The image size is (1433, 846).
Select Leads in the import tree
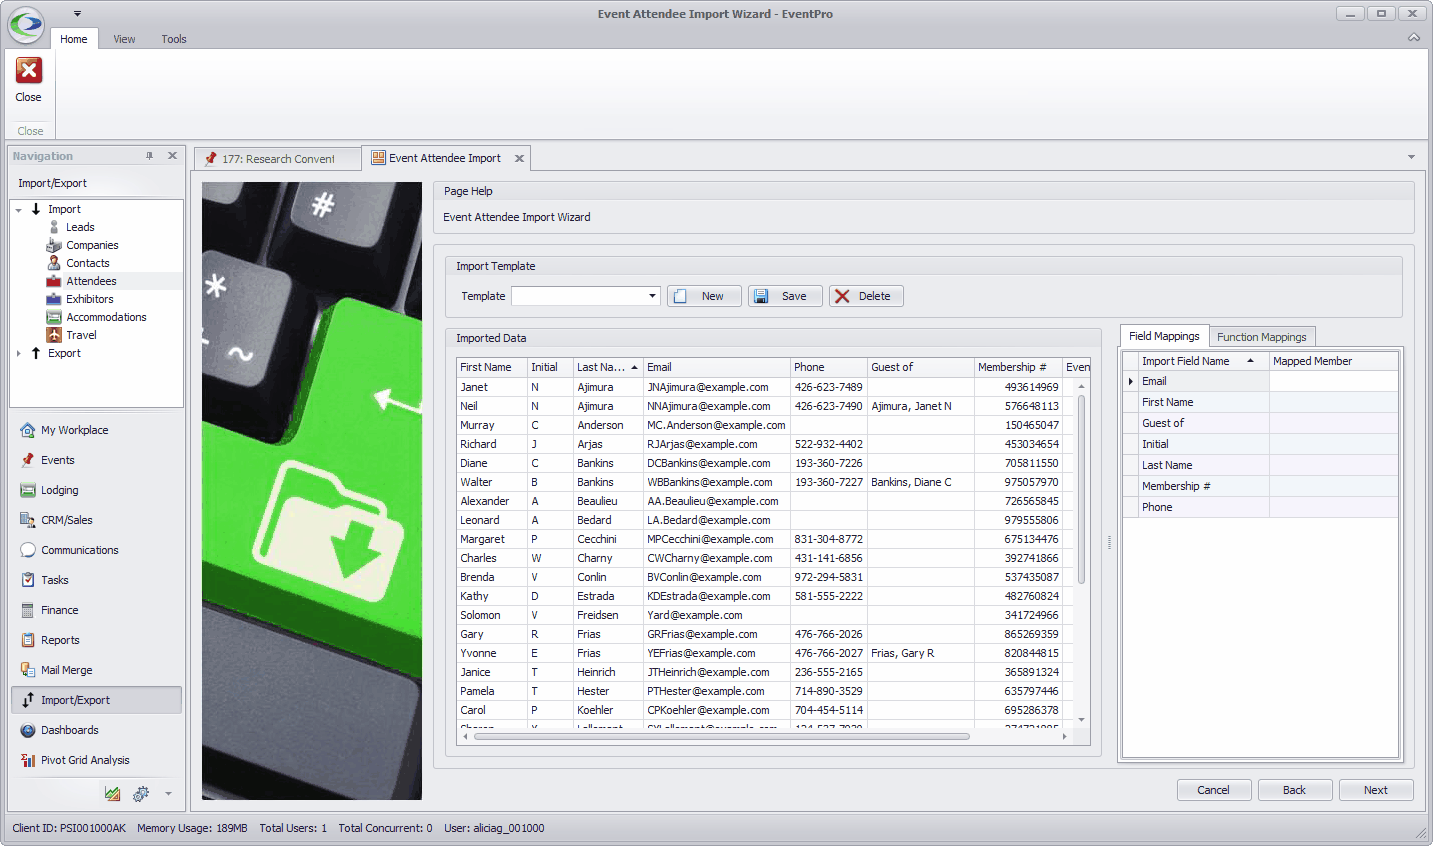[x=80, y=227]
